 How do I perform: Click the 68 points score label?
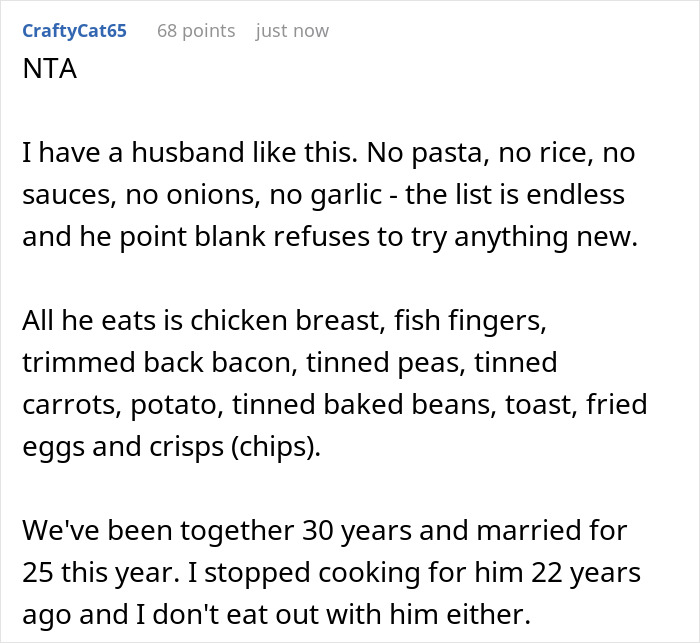[196, 31]
